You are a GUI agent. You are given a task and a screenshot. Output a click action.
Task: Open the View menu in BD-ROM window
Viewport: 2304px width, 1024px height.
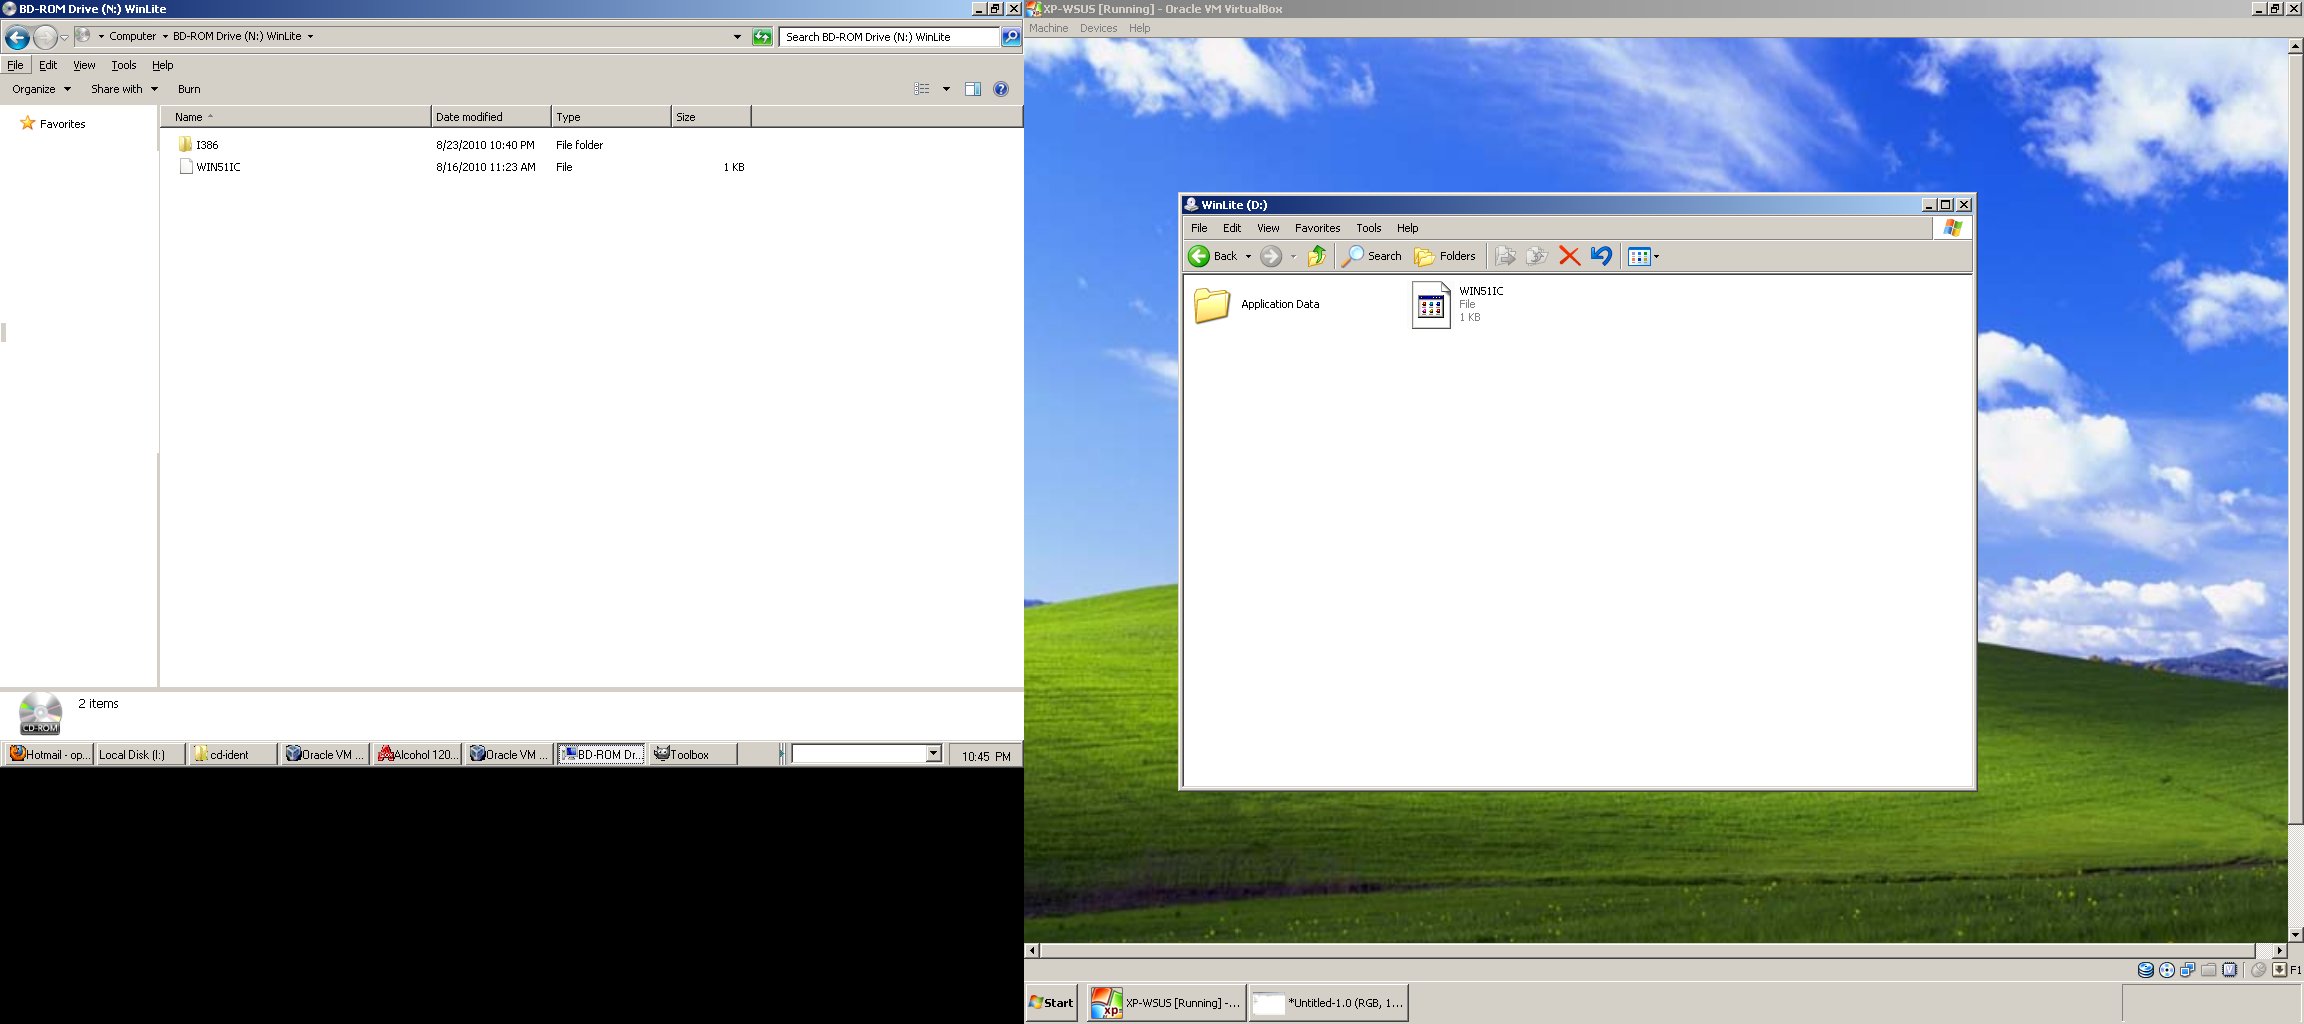(84, 65)
